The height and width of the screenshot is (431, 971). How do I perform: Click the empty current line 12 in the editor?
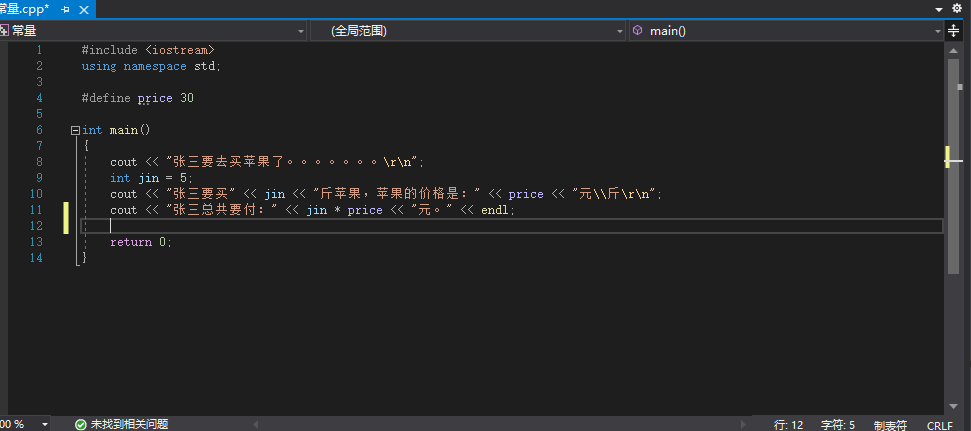click(x=512, y=226)
